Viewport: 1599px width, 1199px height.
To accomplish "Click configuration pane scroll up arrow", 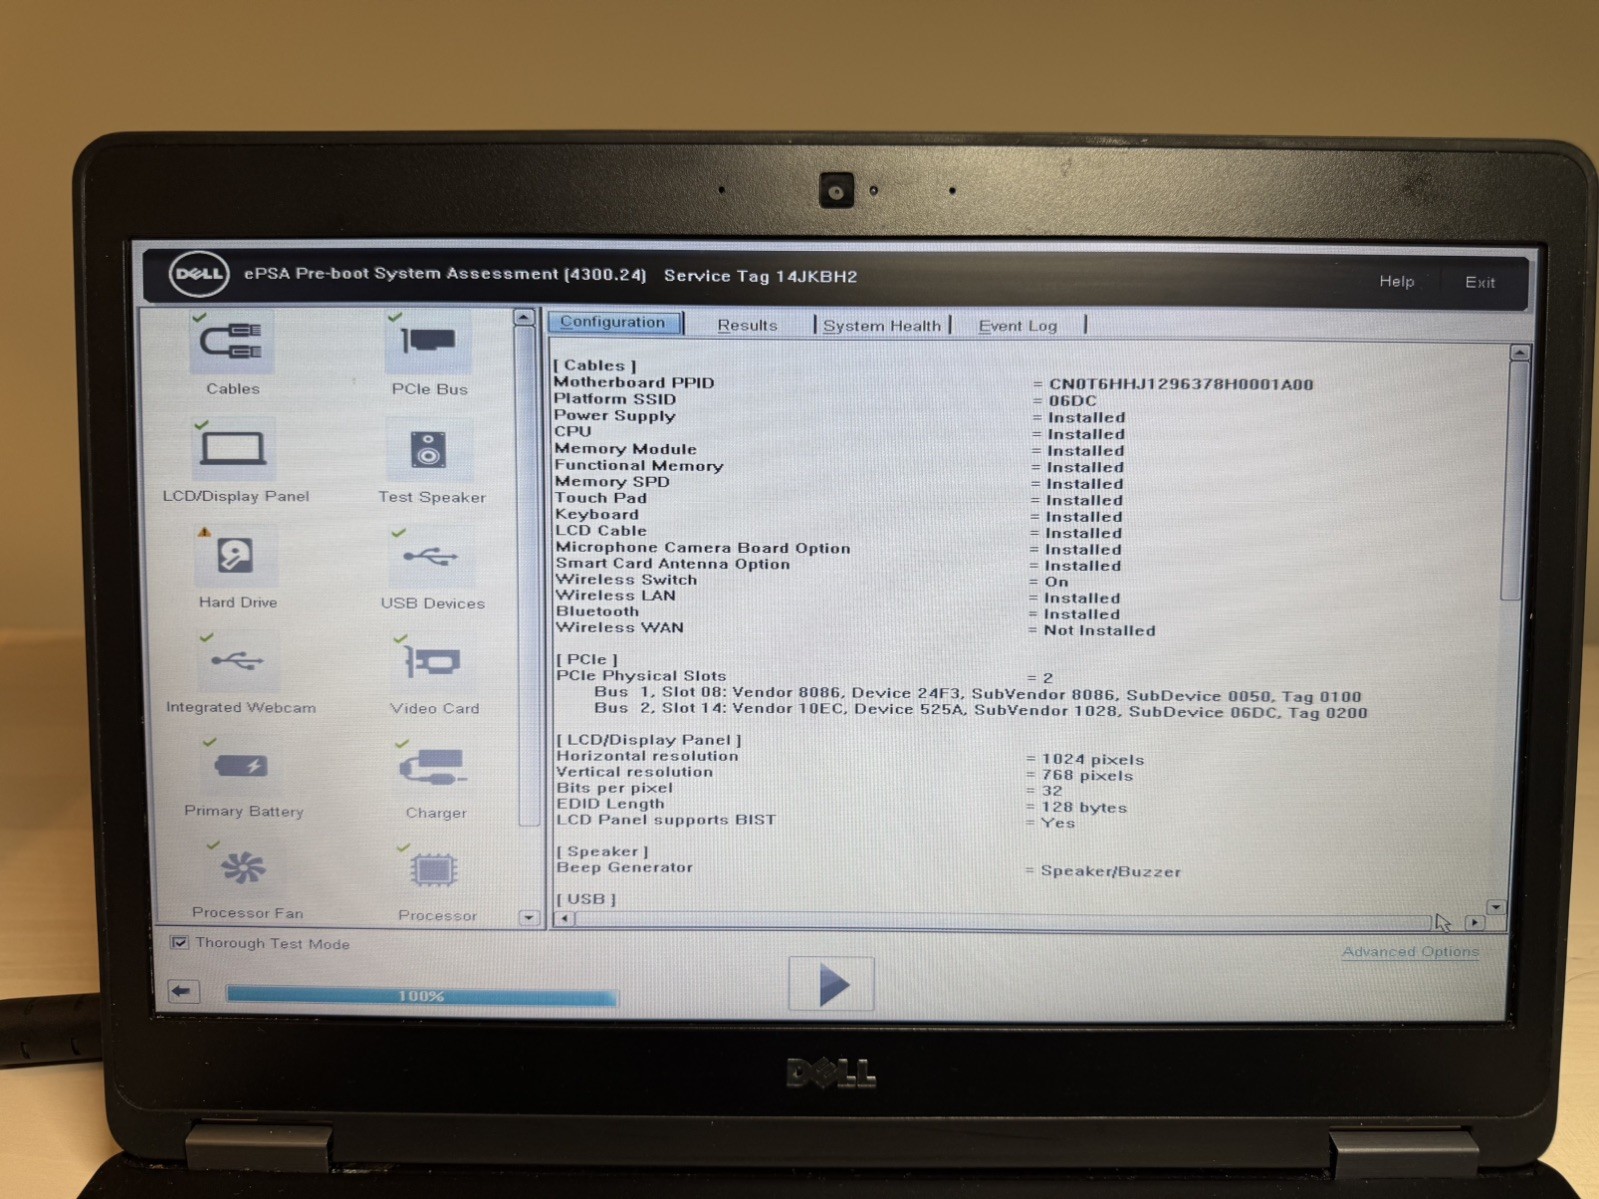I will tap(1519, 353).
